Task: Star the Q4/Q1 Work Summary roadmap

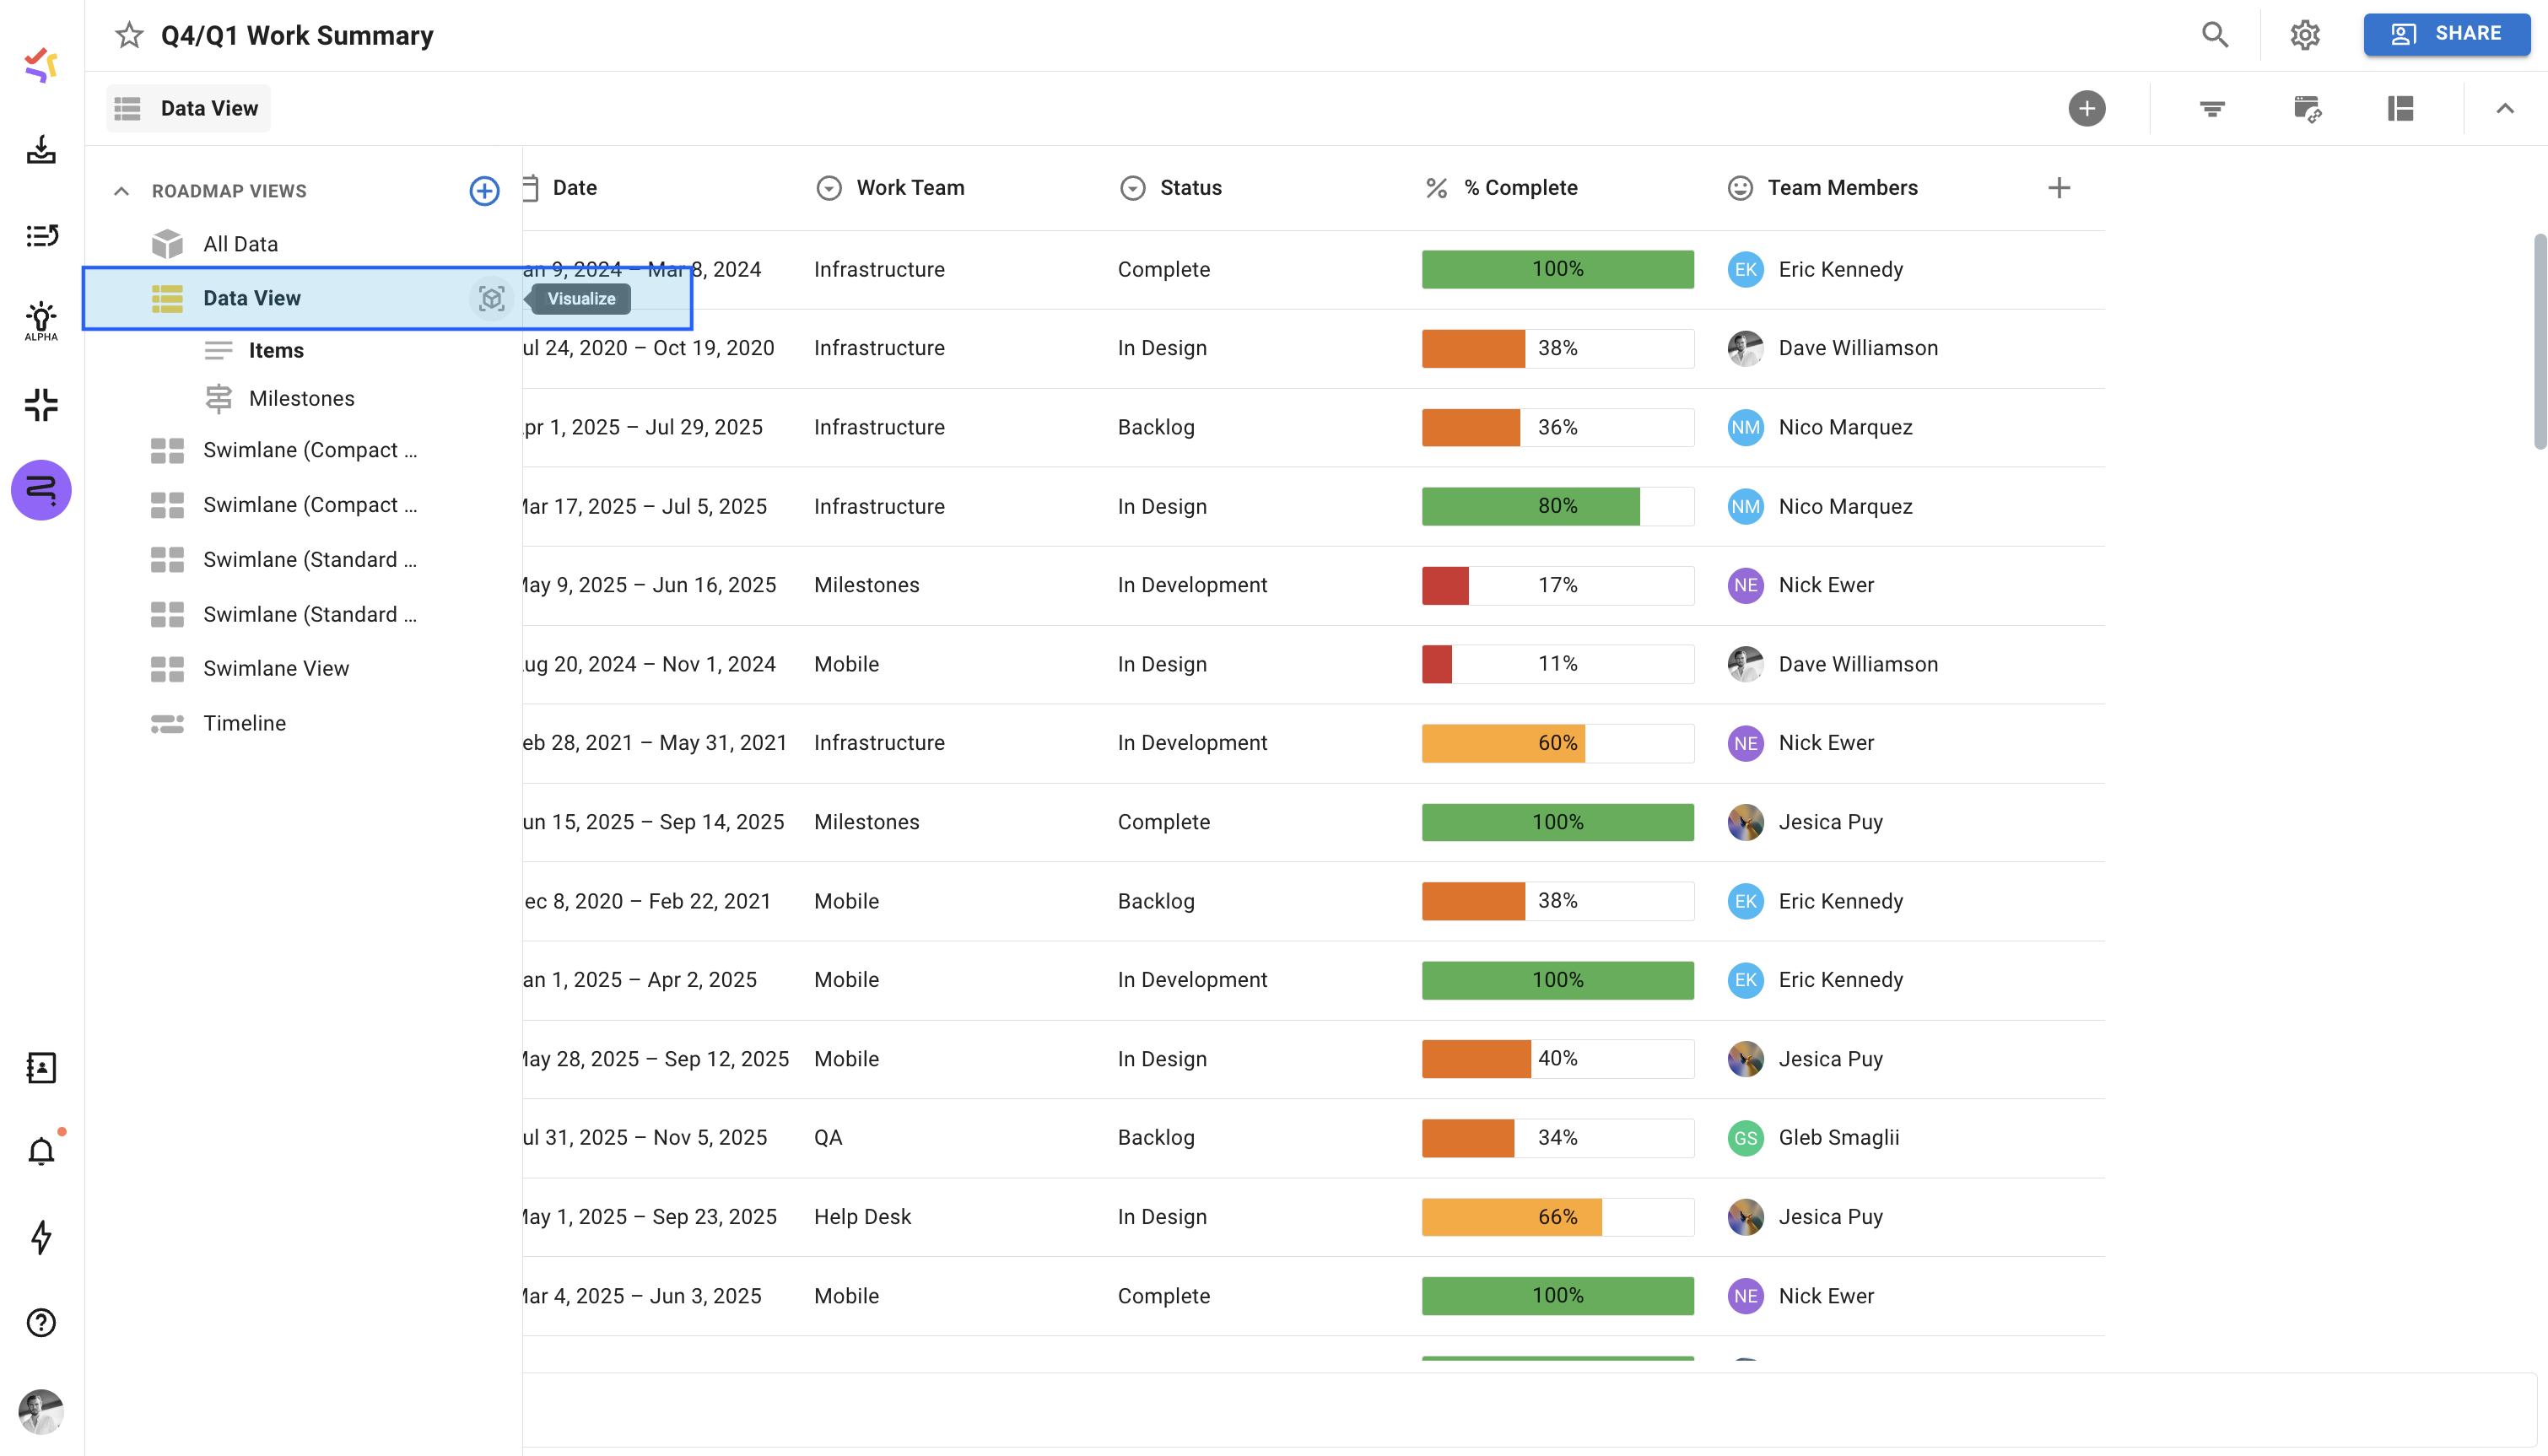Action: coord(129,35)
